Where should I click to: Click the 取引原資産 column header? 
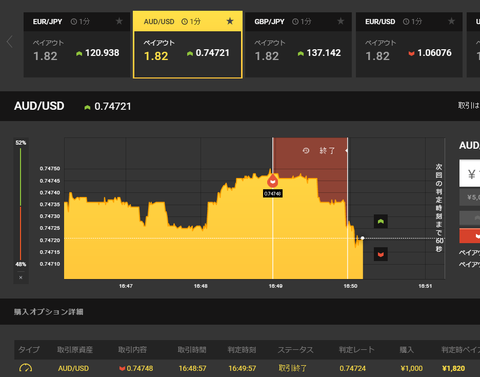point(75,350)
